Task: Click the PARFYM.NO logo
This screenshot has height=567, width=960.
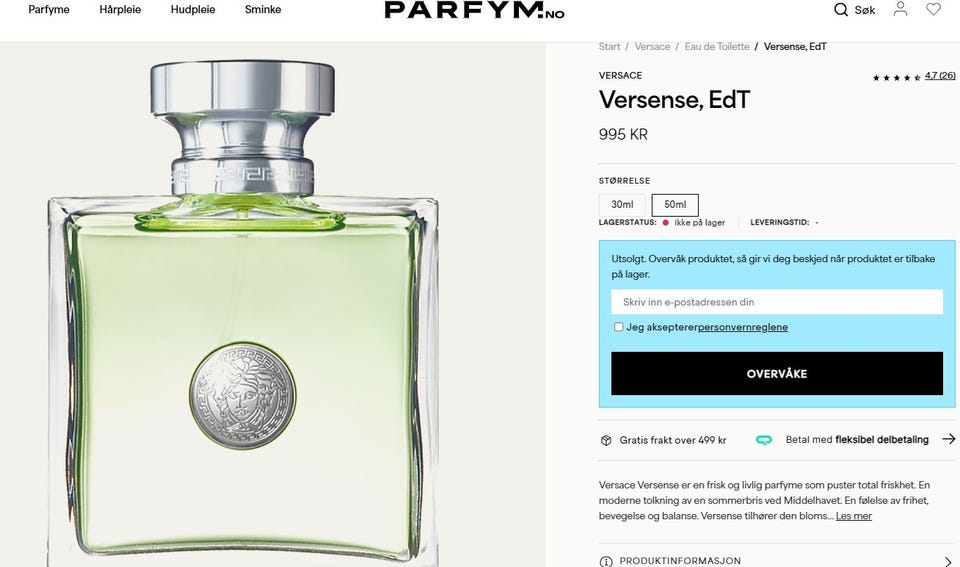Action: pyautogui.click(x=474, y=10)
